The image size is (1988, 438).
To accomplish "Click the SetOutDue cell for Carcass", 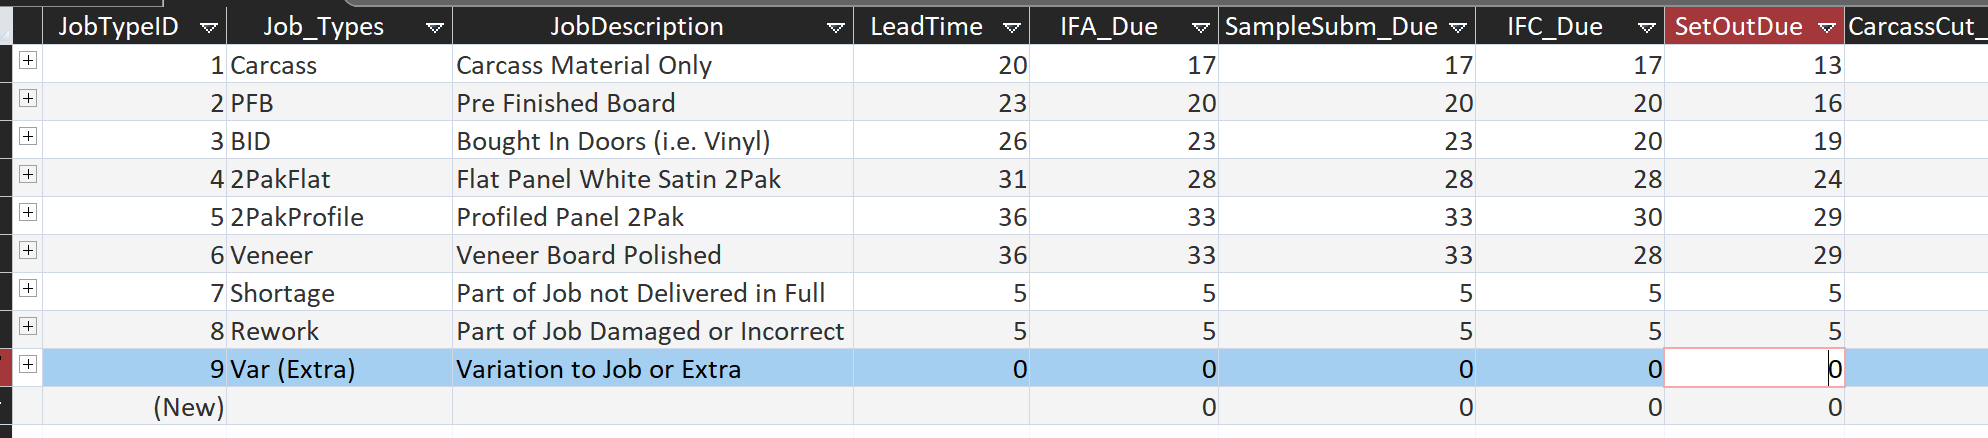I will (1754, 65).
